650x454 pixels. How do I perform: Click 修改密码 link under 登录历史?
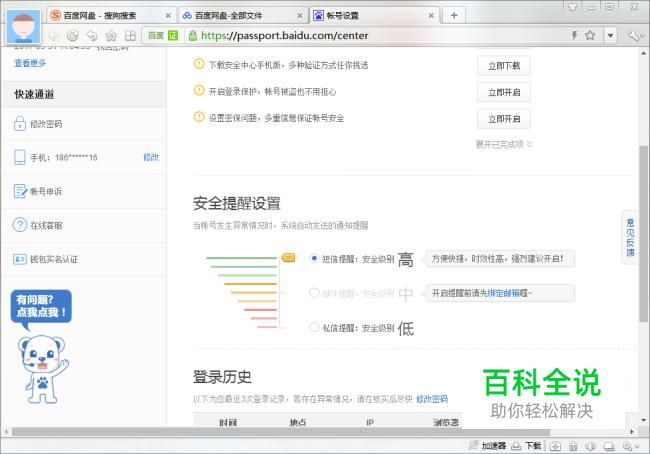(432, 399)
